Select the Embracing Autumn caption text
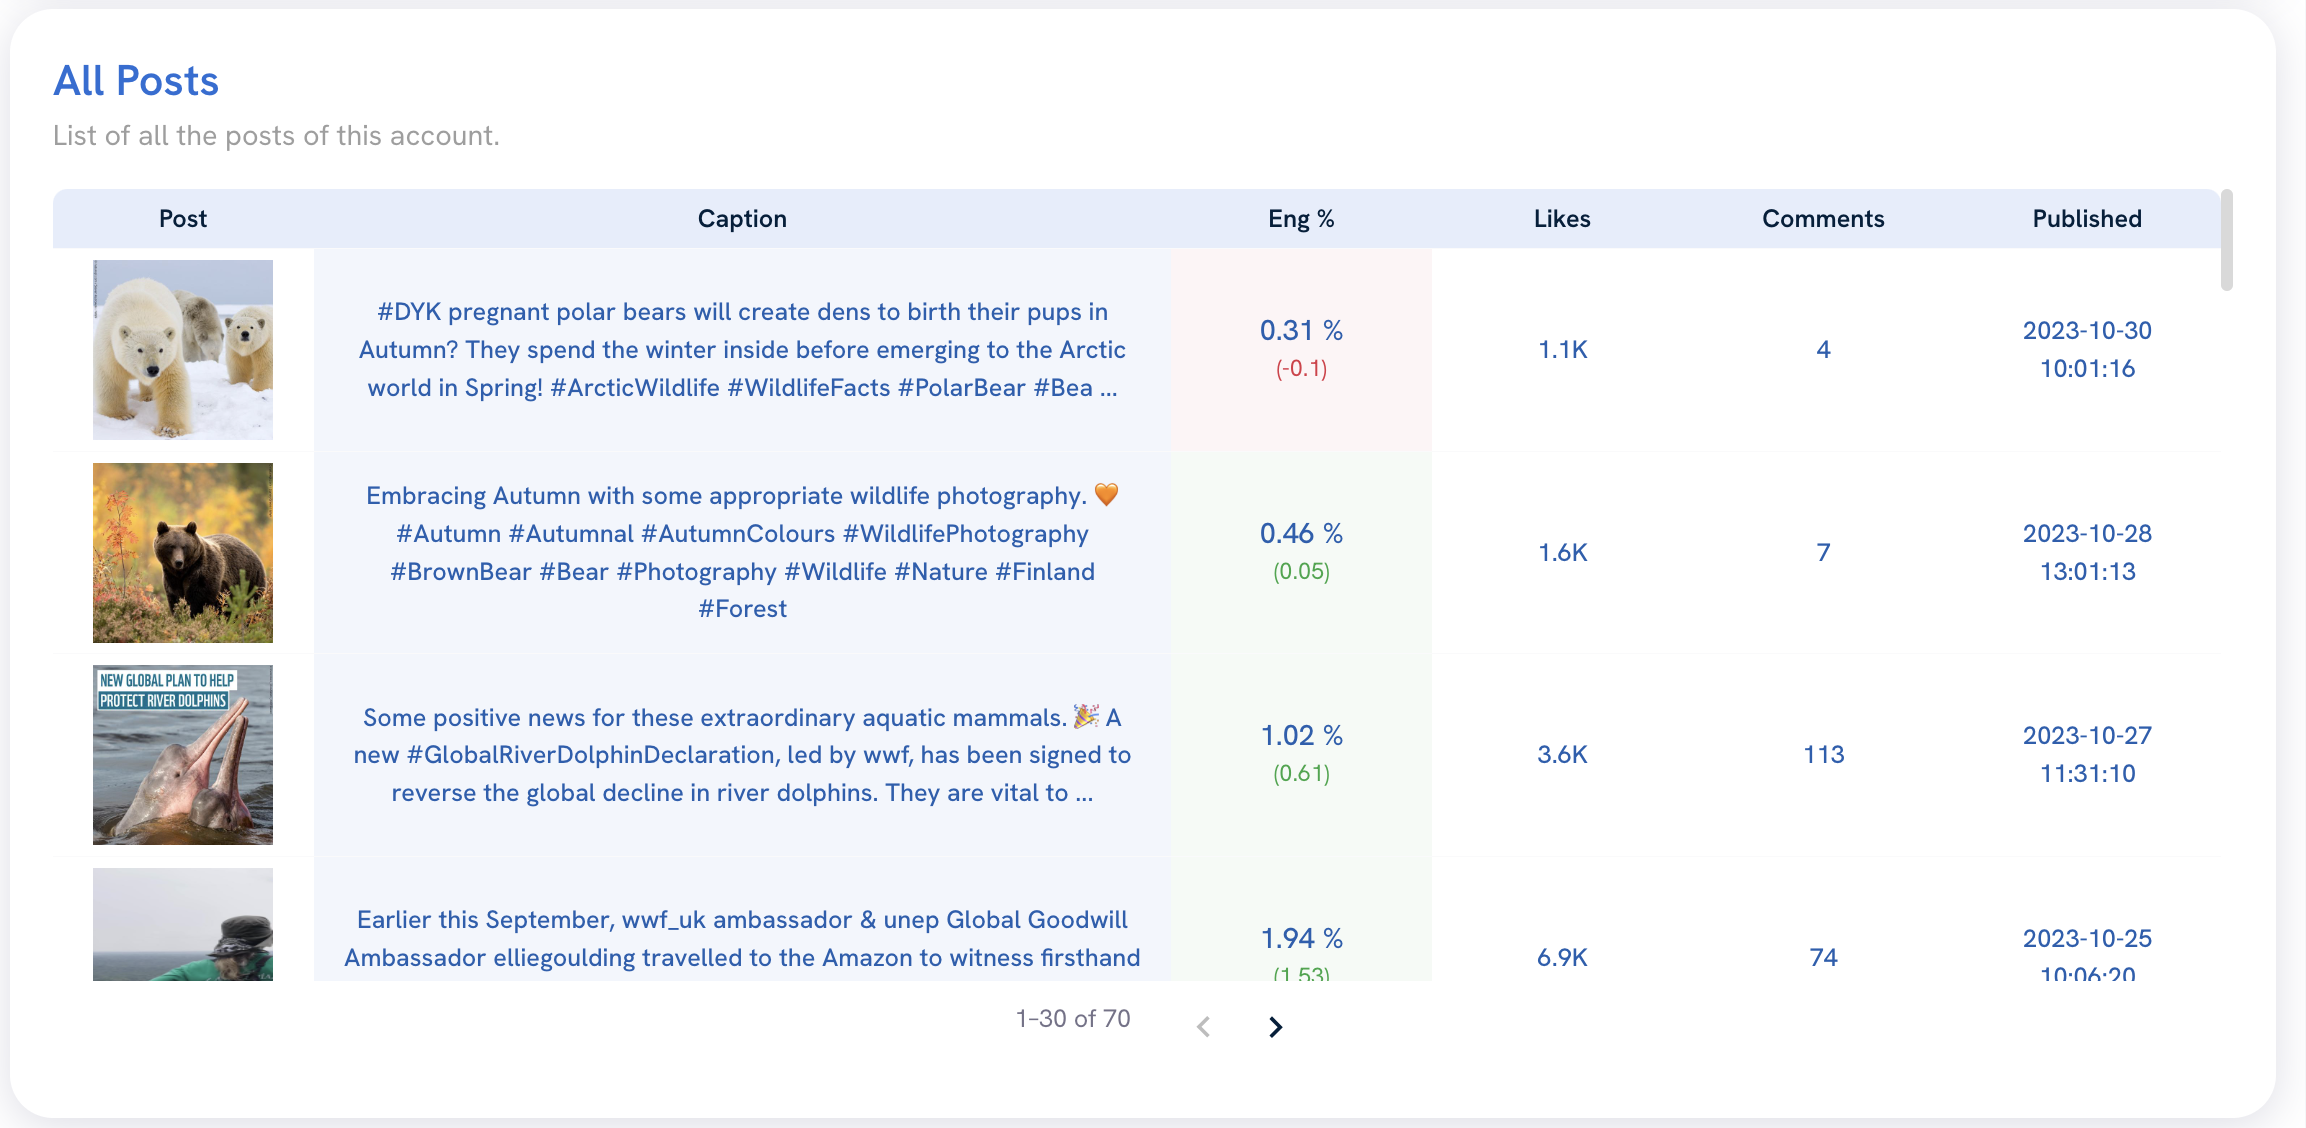The image size is (2306, 1128). pos(742,552)
